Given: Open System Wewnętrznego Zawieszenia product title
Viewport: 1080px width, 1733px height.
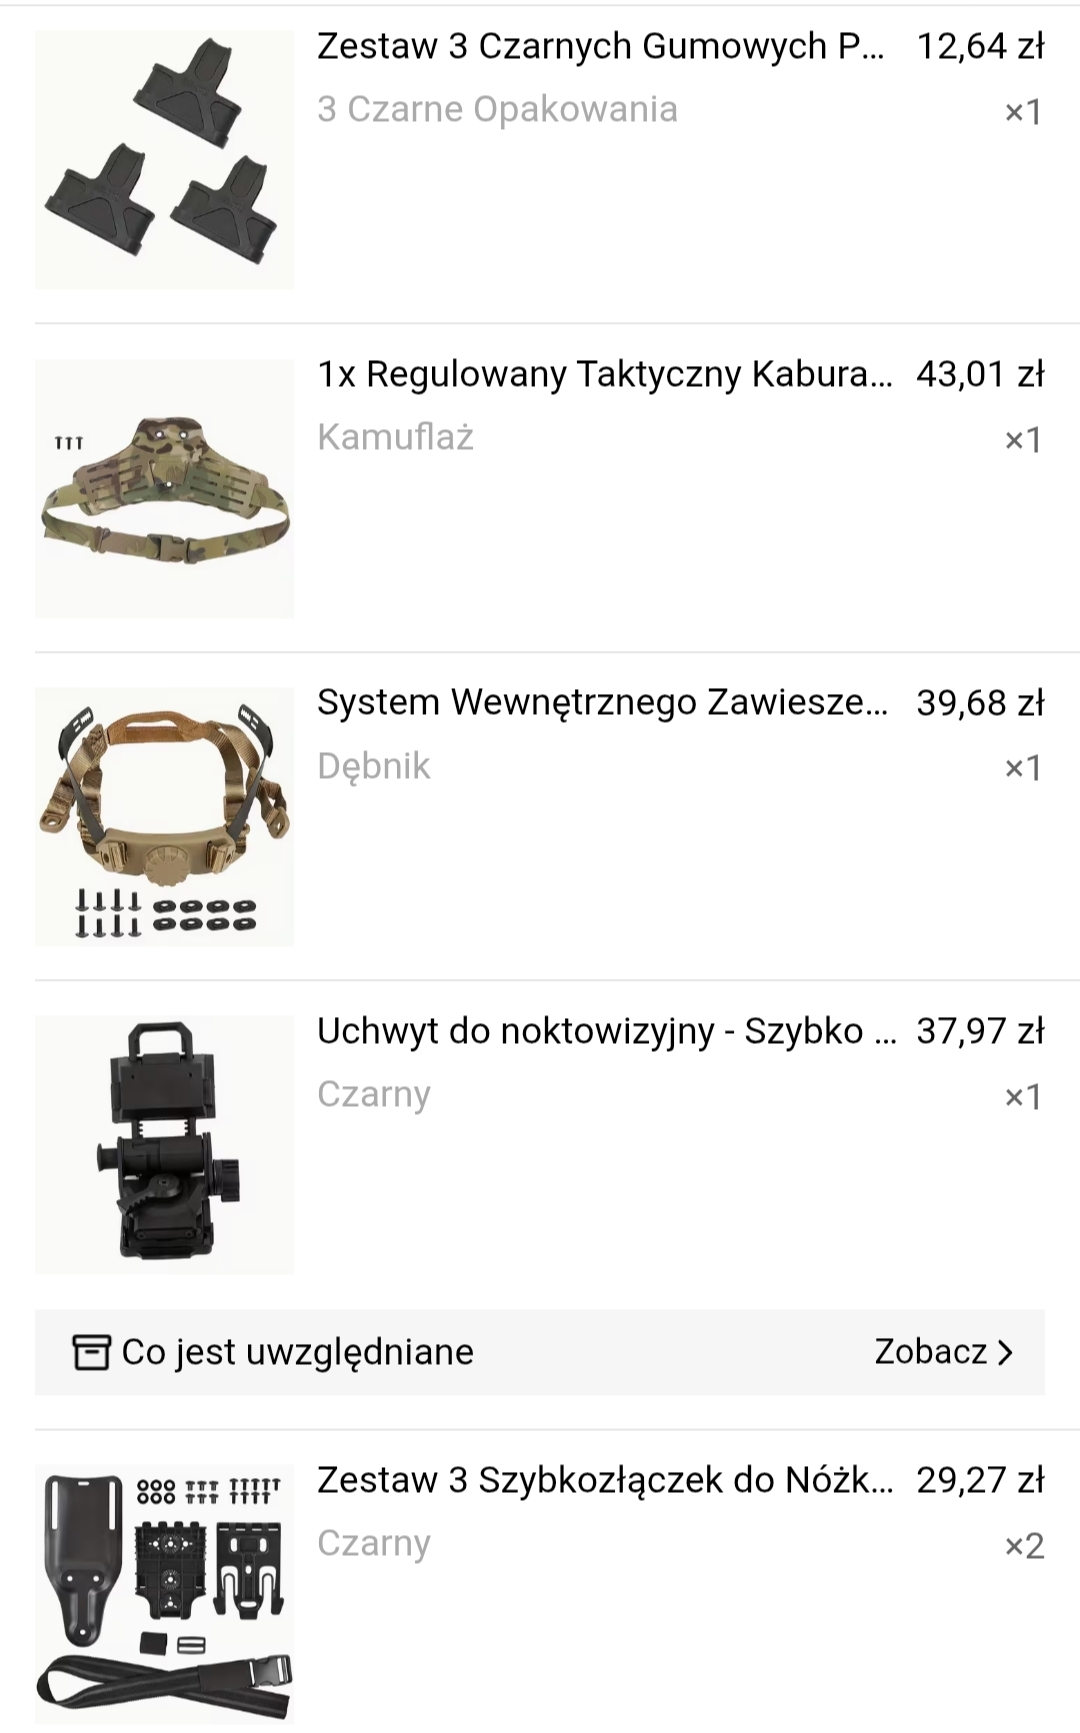Looking at the screenshot, I should pos(603,702).
